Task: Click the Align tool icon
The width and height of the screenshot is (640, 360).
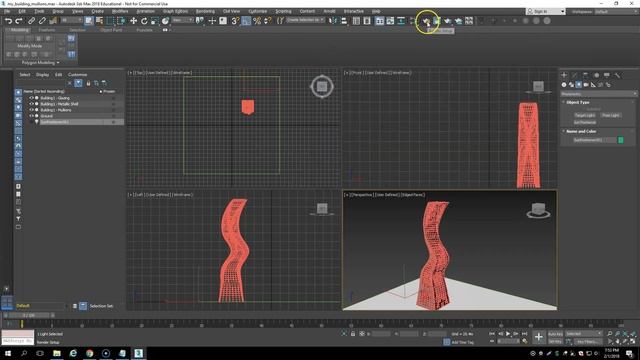Action: (x=344, y=21)
